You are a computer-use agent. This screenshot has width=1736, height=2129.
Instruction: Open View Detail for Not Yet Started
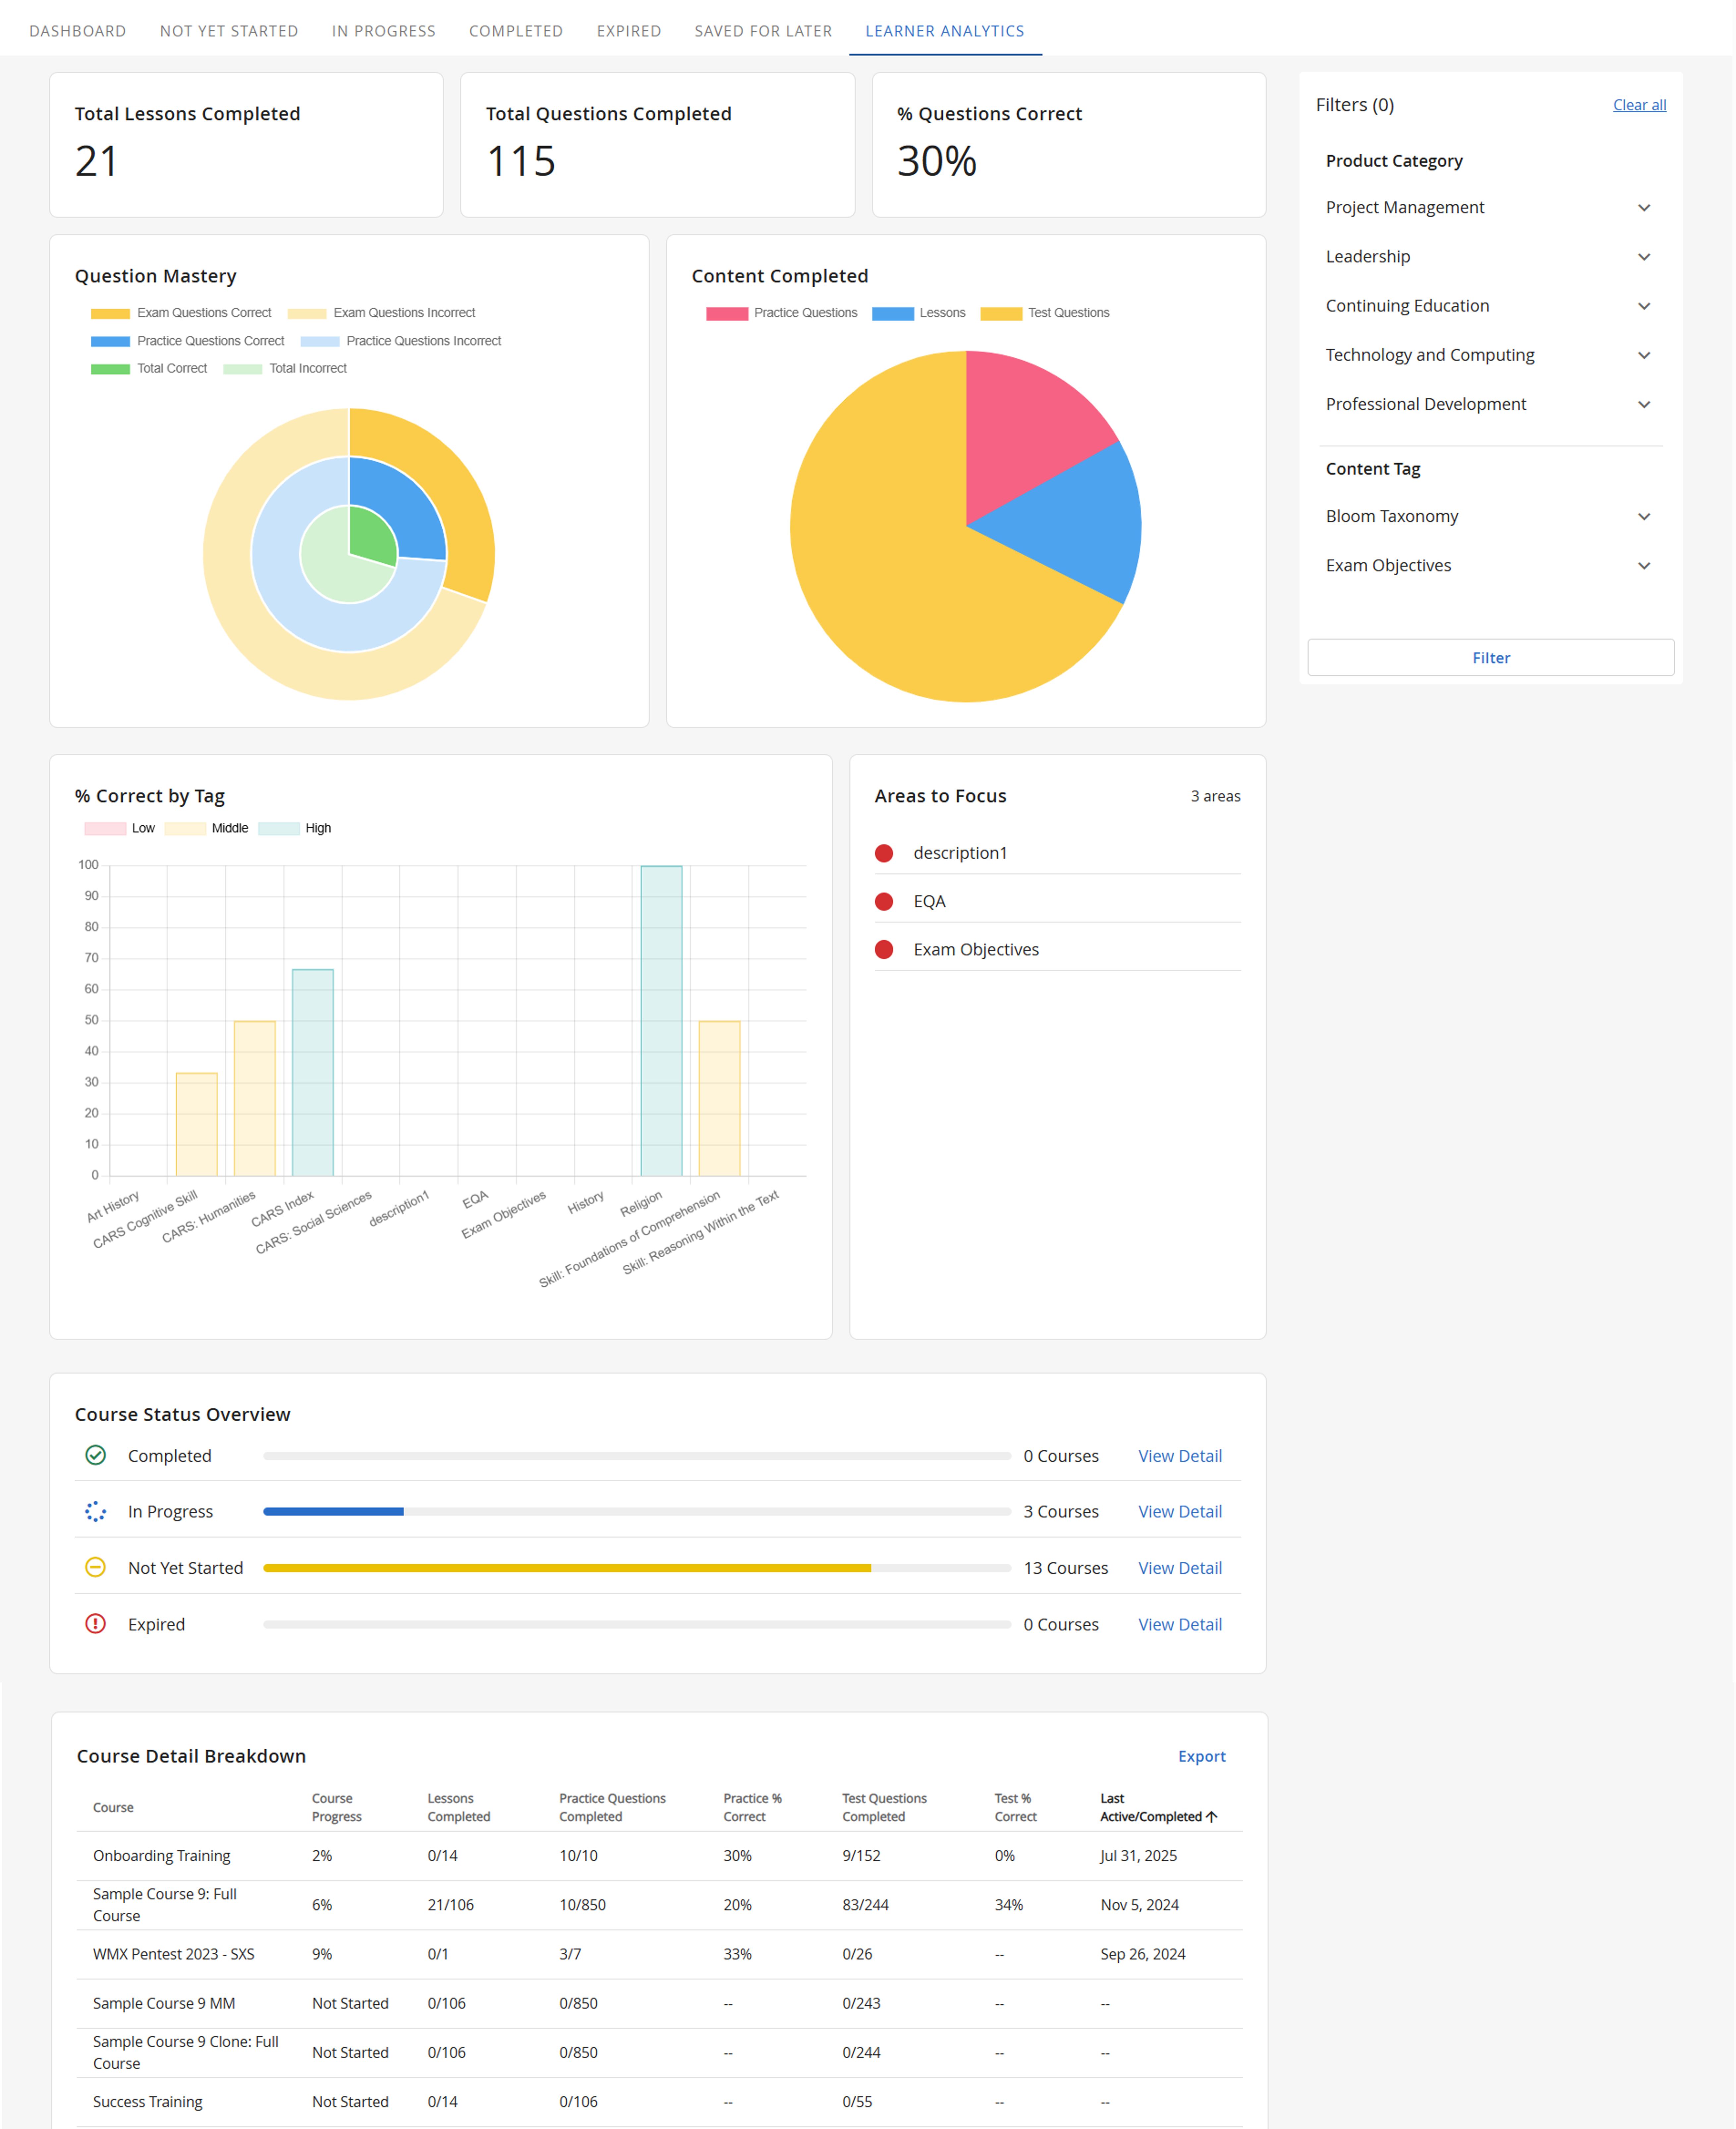coord(1180,1568)
